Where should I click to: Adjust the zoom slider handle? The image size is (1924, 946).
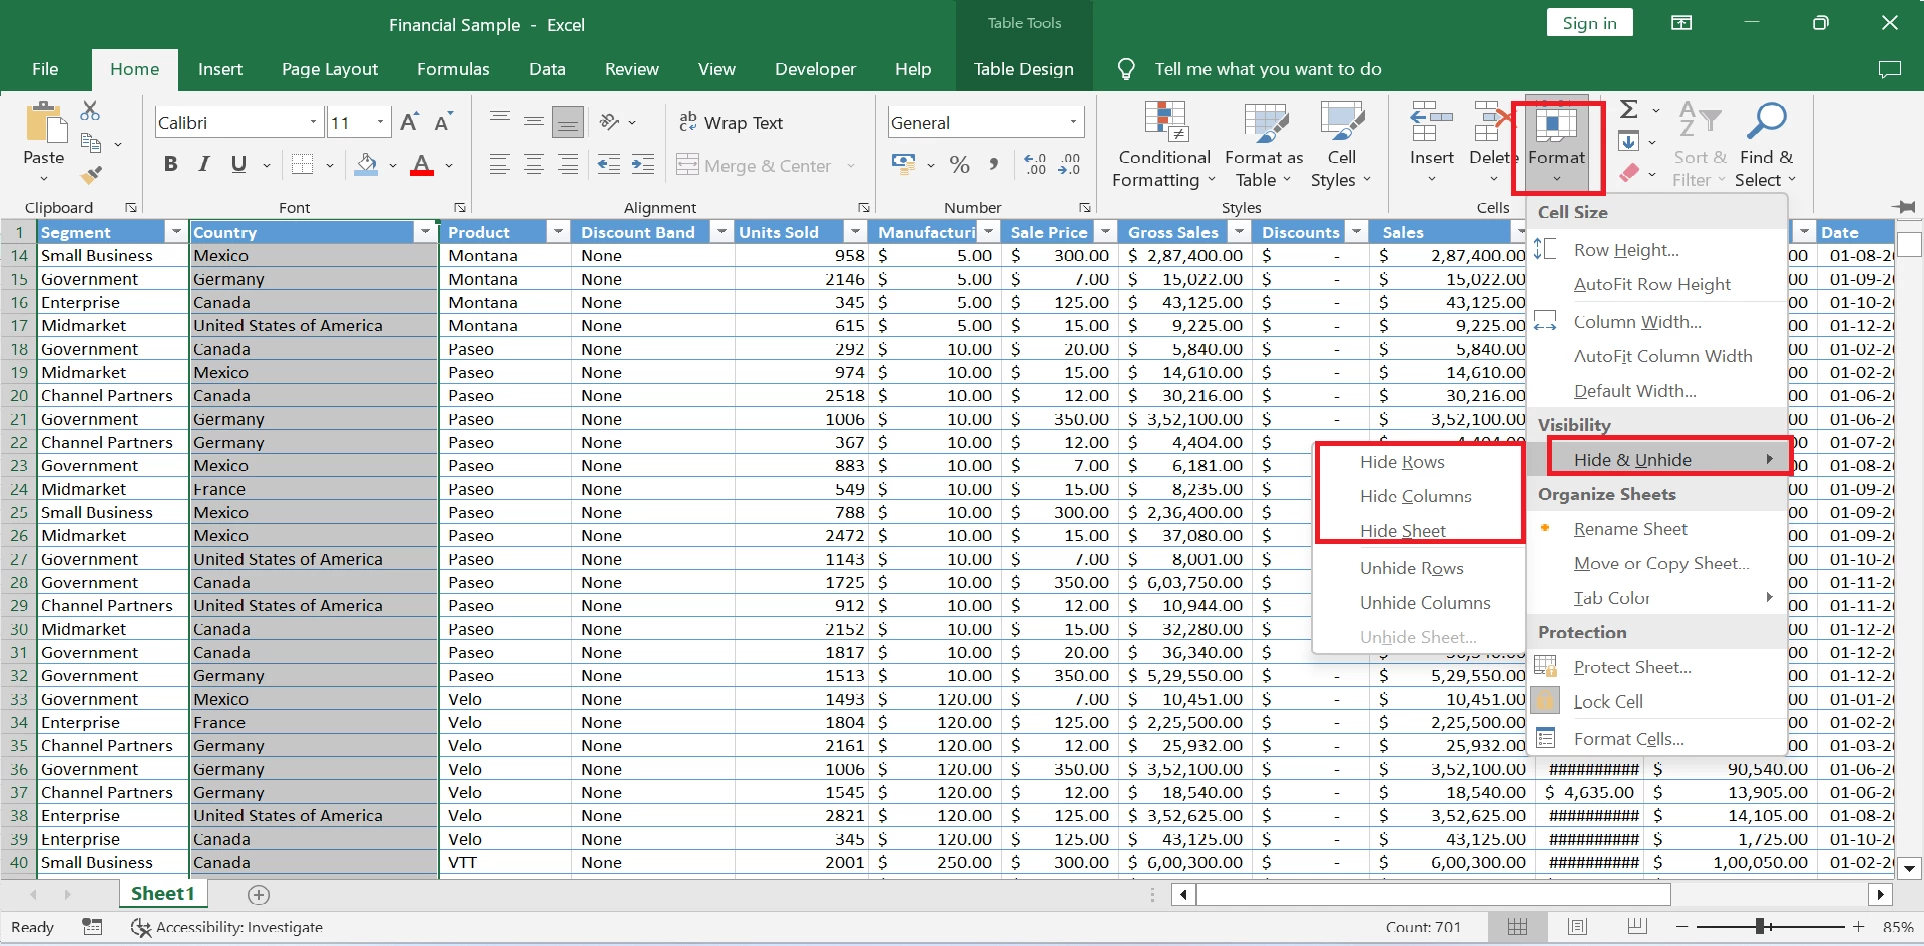coord(1760,927)
